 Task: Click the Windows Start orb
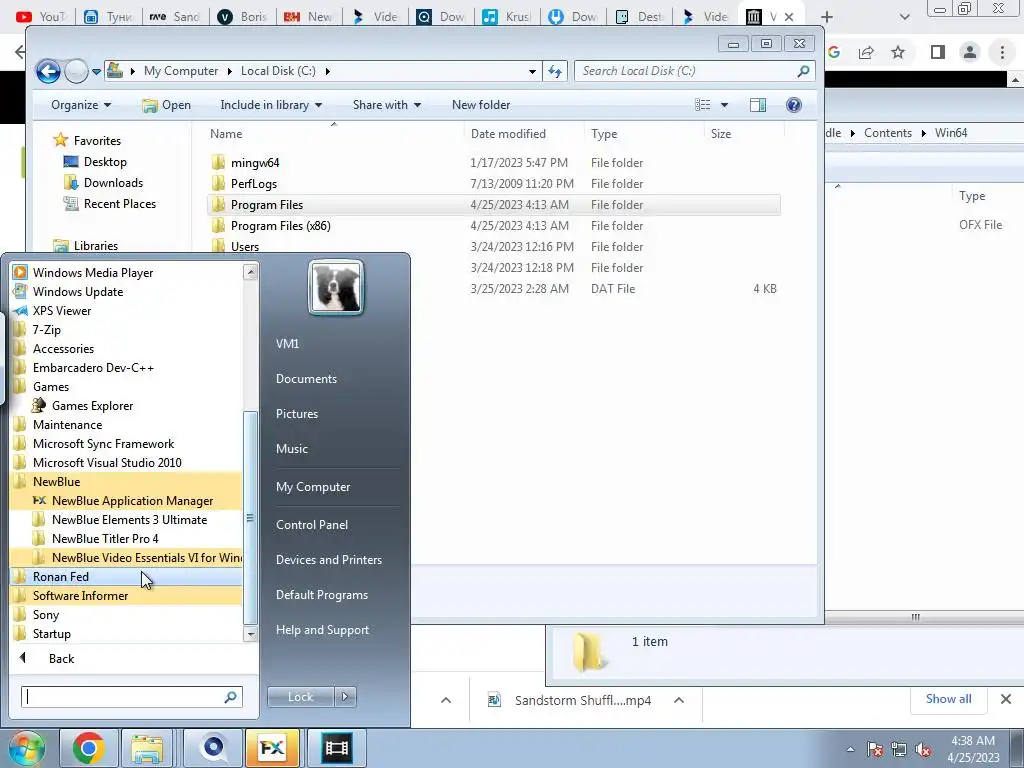point(26,748)
